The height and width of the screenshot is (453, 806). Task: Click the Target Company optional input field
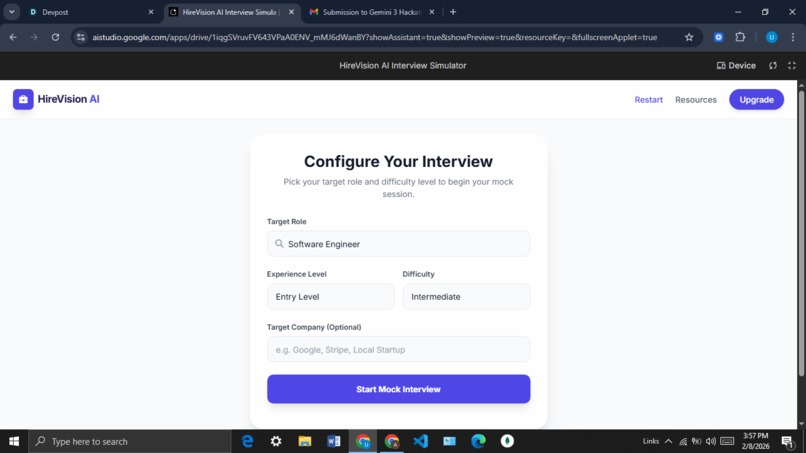point(398,350)
